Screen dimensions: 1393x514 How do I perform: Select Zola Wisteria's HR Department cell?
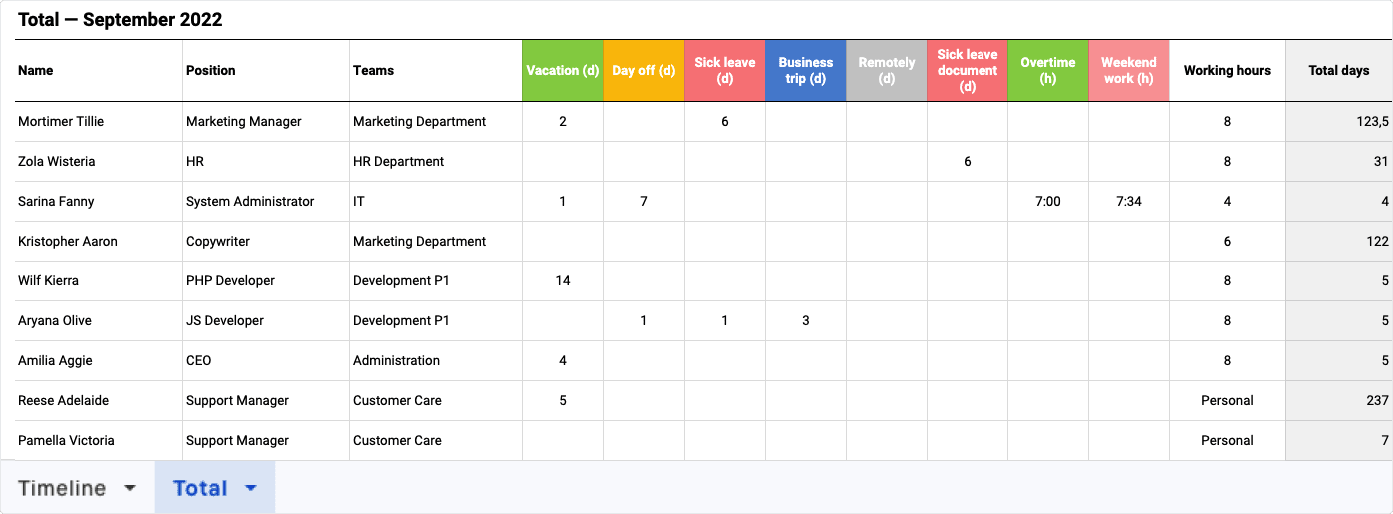click(x=398, y=161)
